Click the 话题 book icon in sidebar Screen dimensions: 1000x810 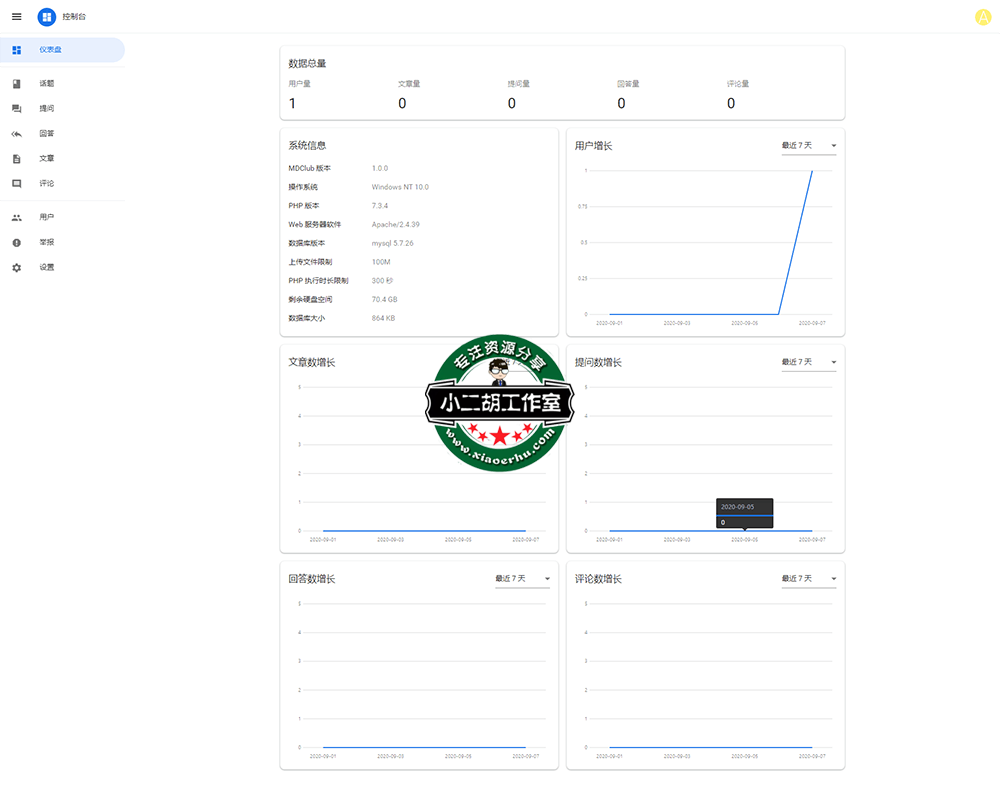click(x=16, y=84)
